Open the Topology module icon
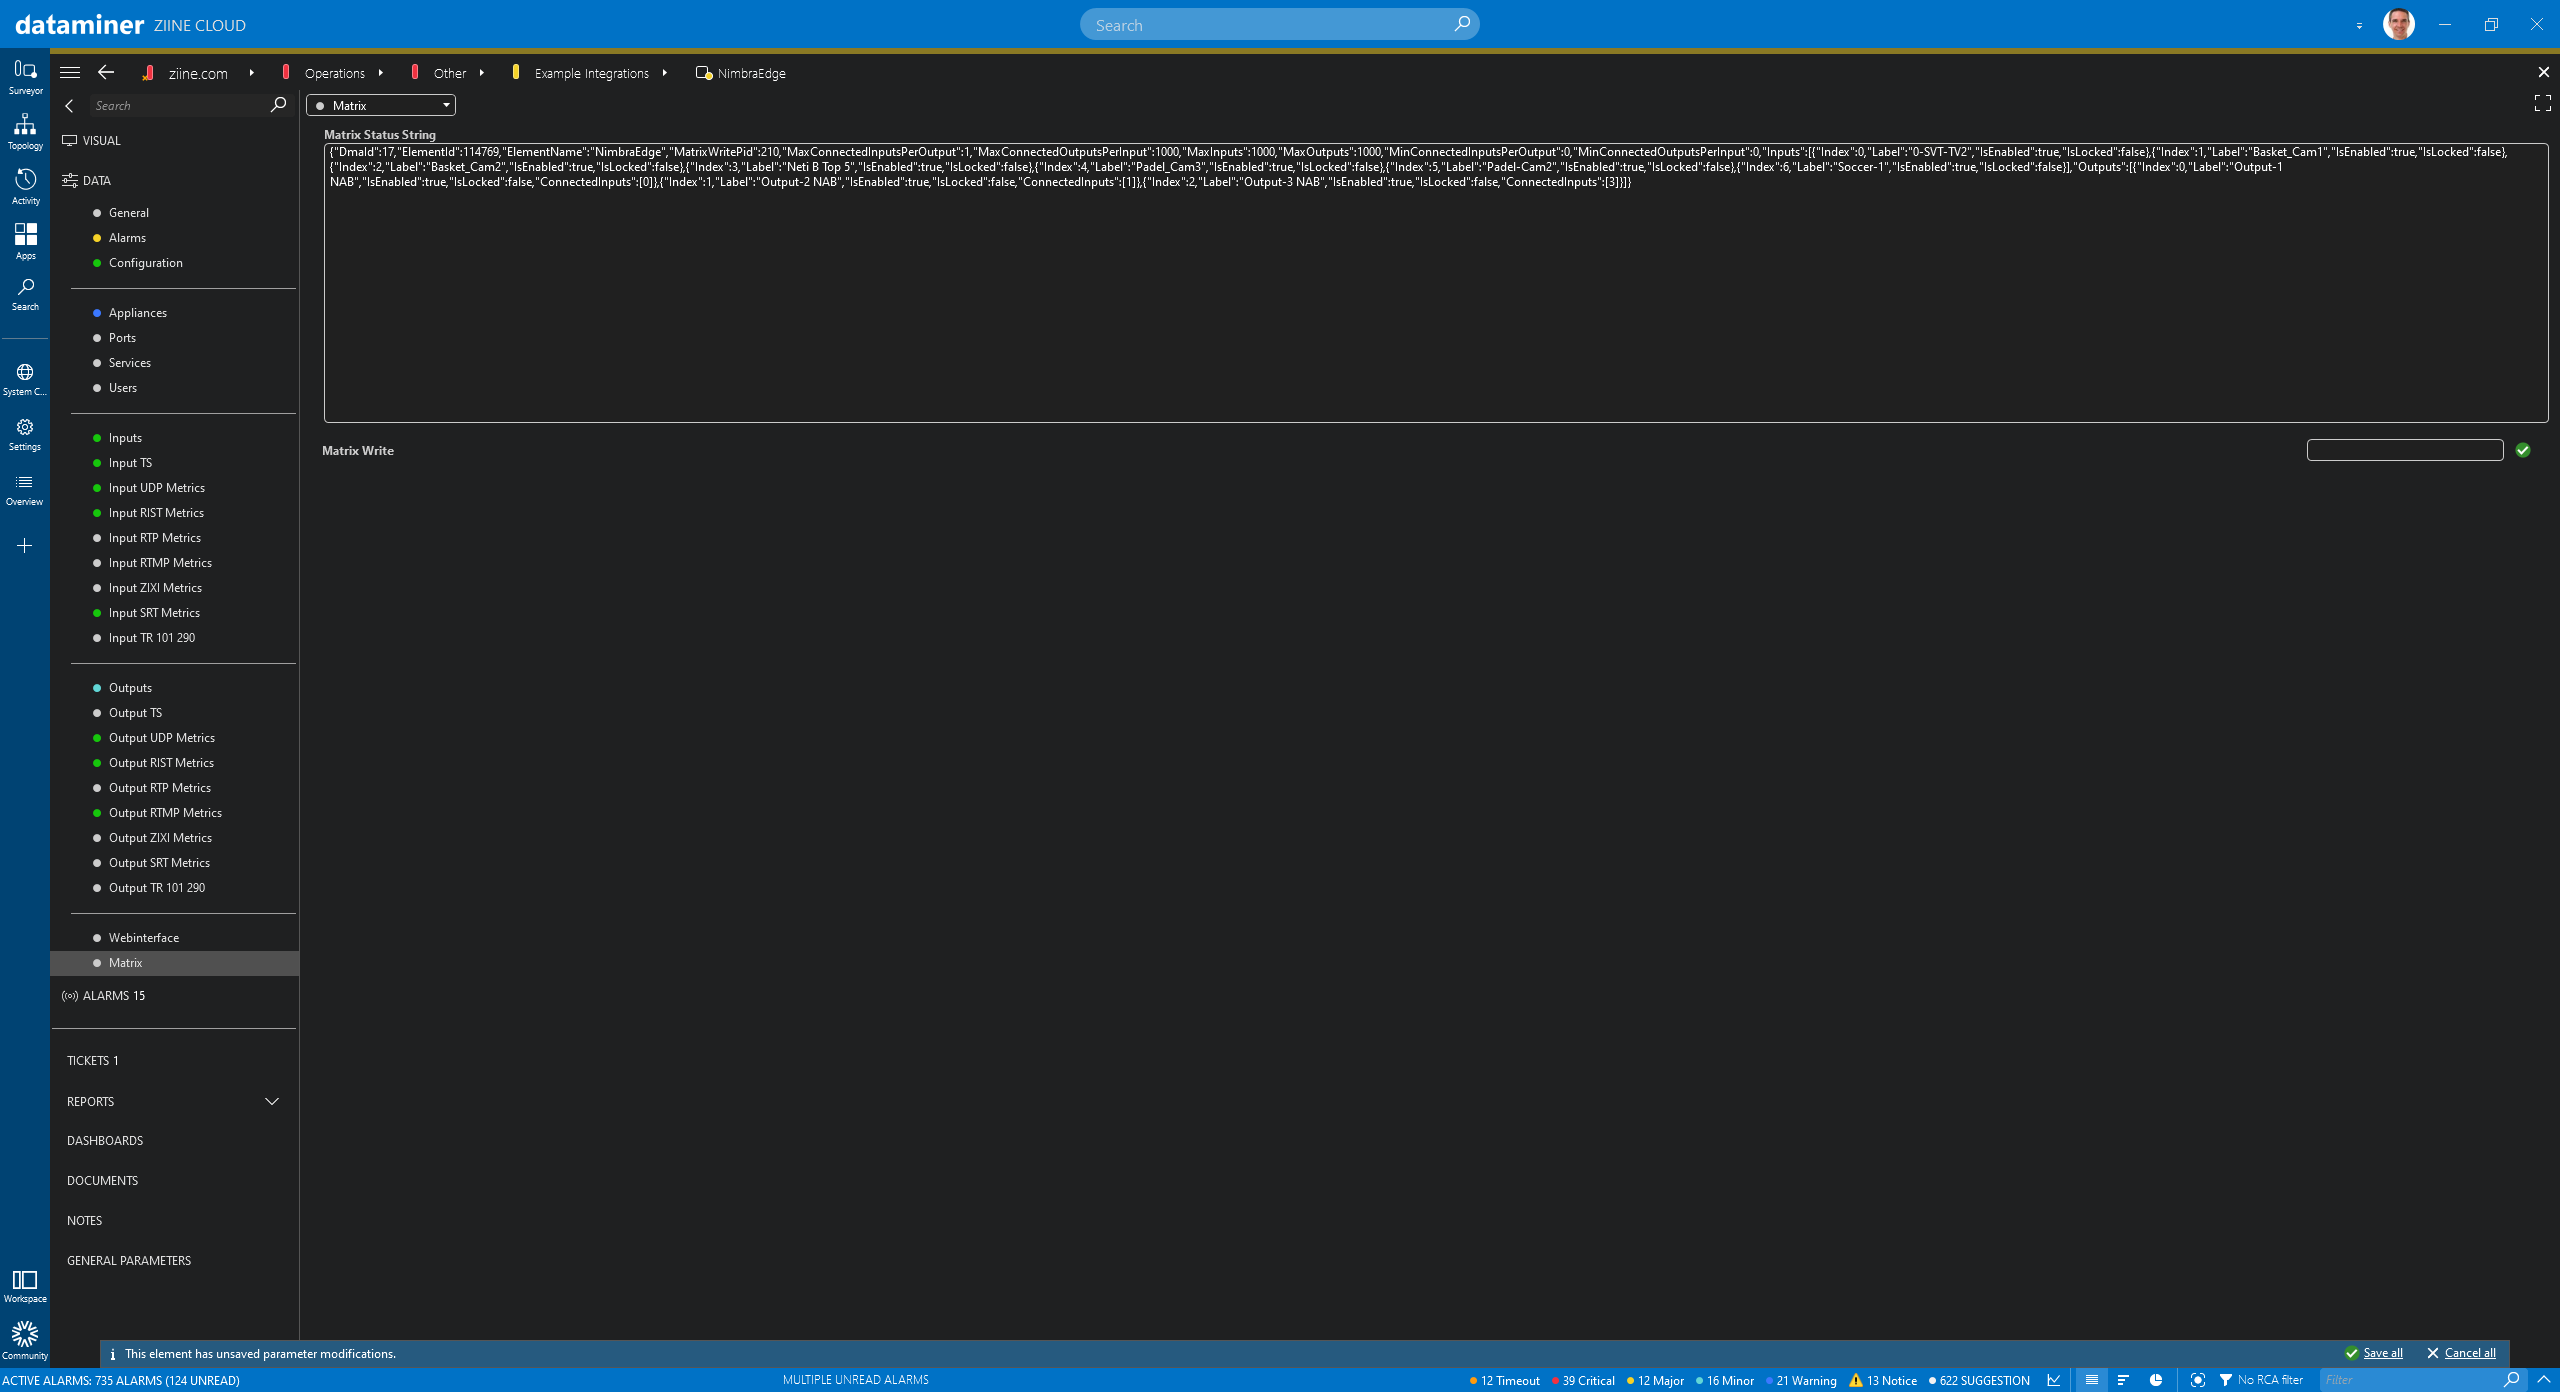Image resolution: width=2560 pixels, height=1392 pixels. (x=25, y=132)
